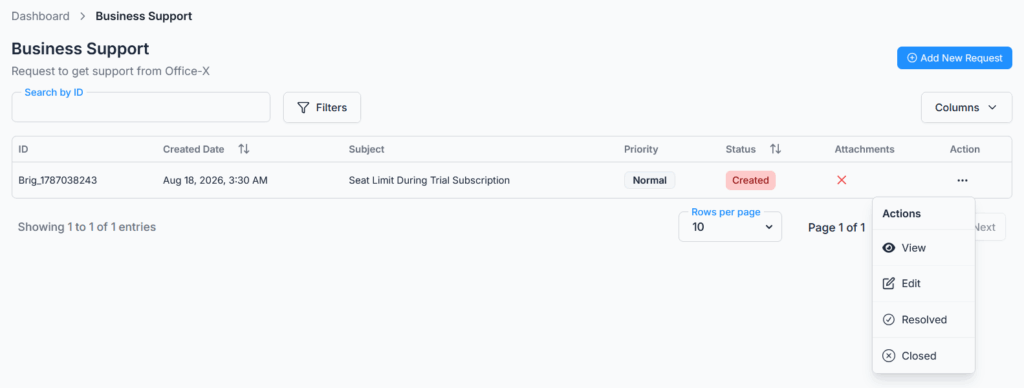Choose Closed in the Actions menu
This screenshot has height=388, width=1024.
923,356
